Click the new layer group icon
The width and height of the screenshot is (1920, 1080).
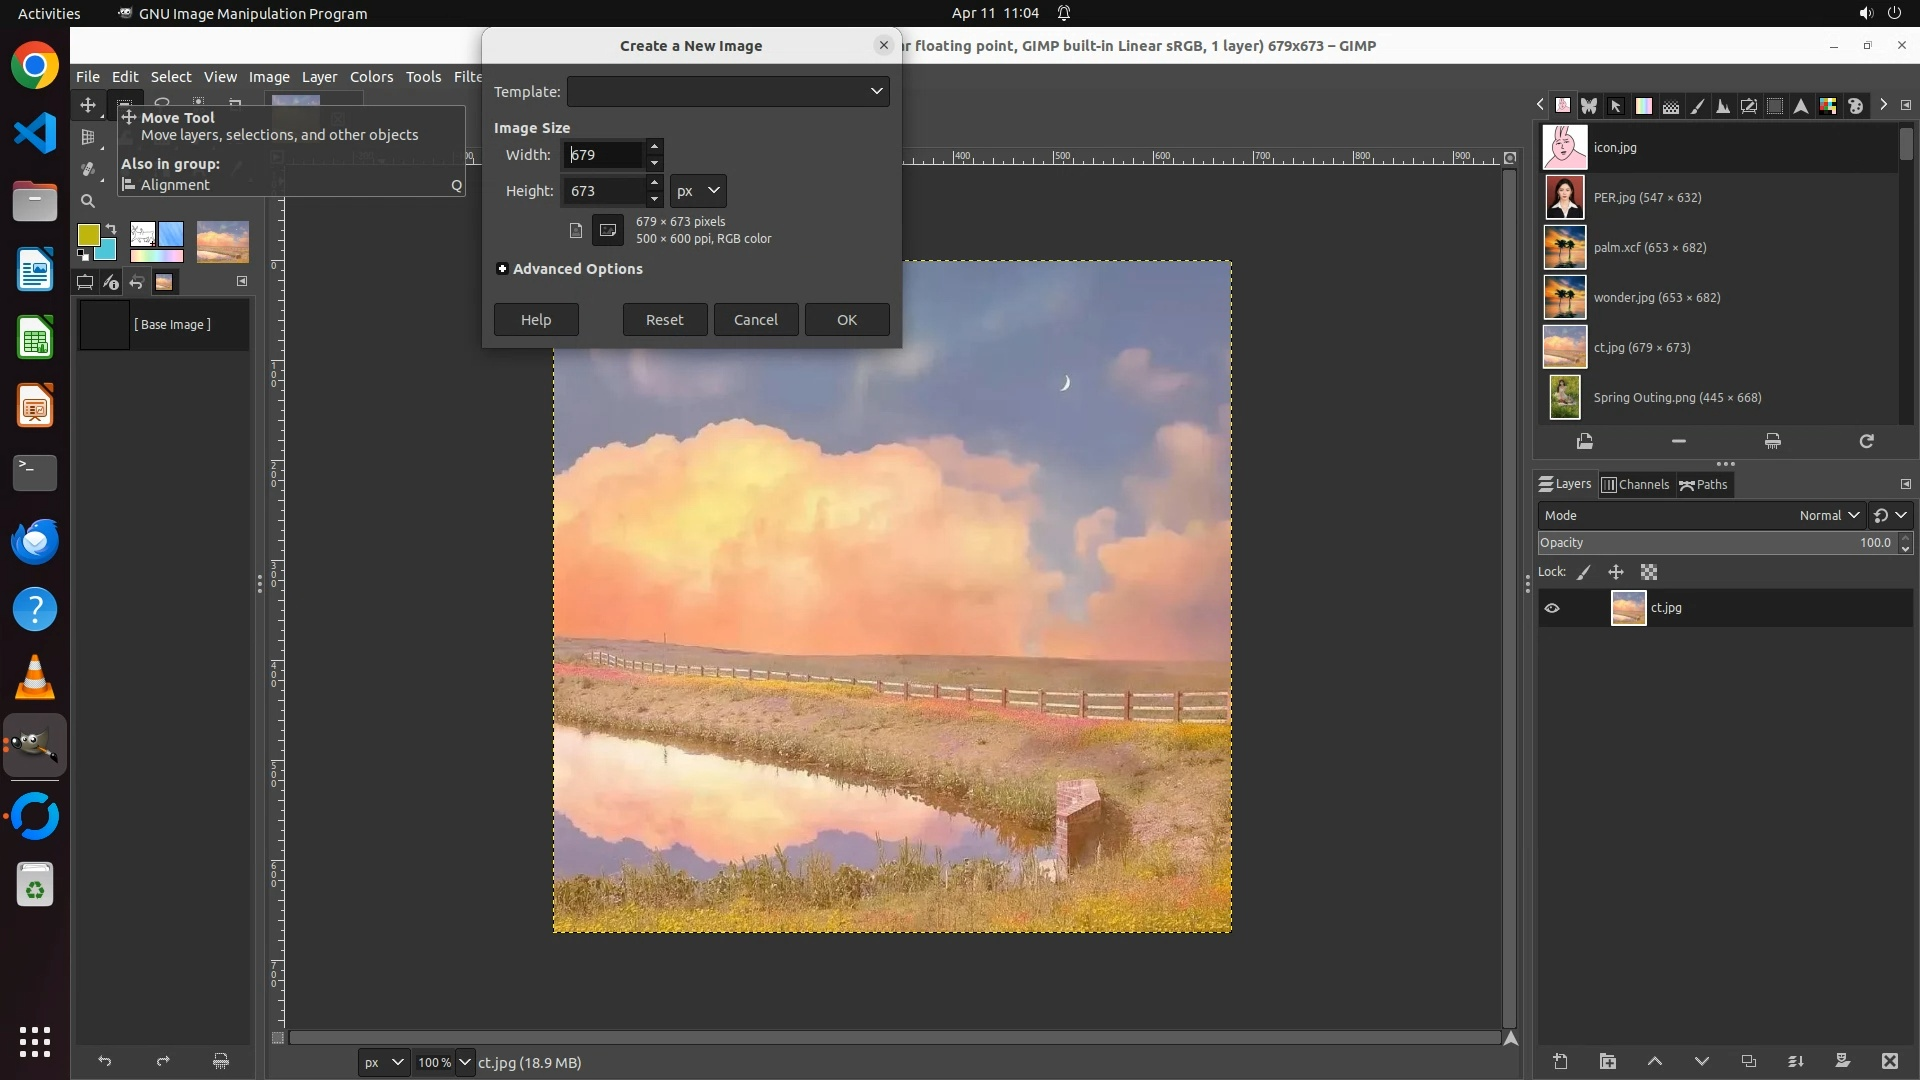tap(1607, 1061)
